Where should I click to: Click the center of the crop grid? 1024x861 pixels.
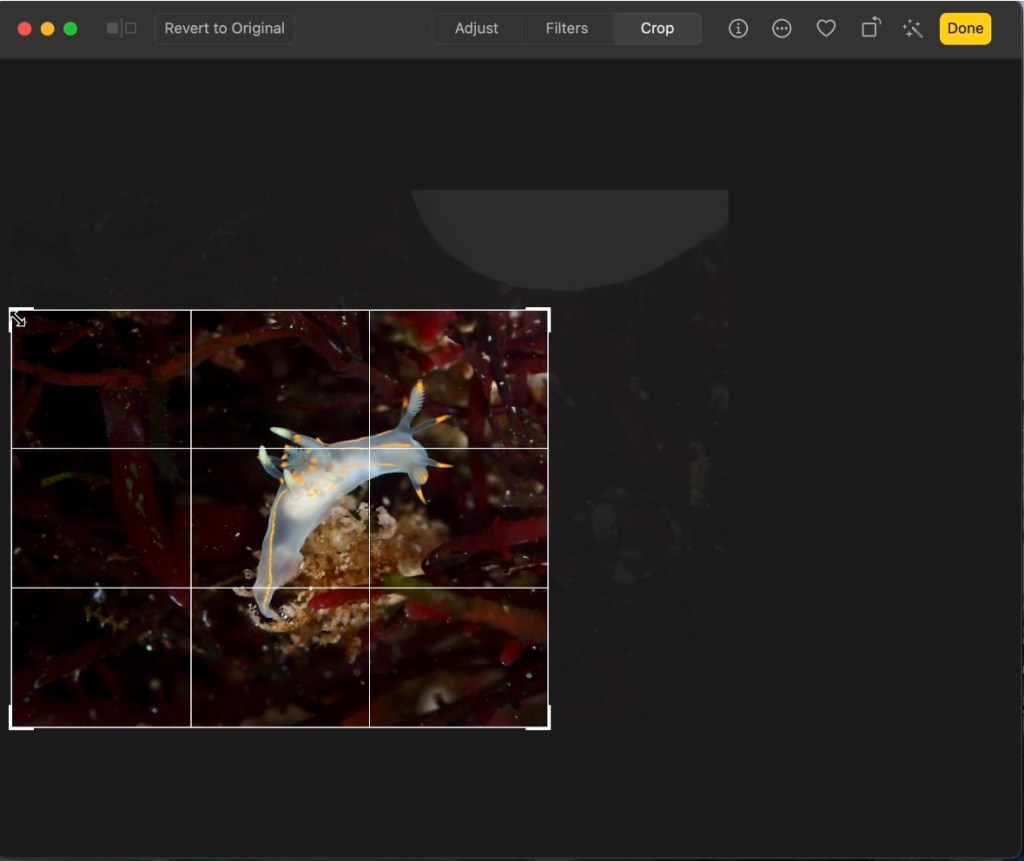[x=280, y=517]
